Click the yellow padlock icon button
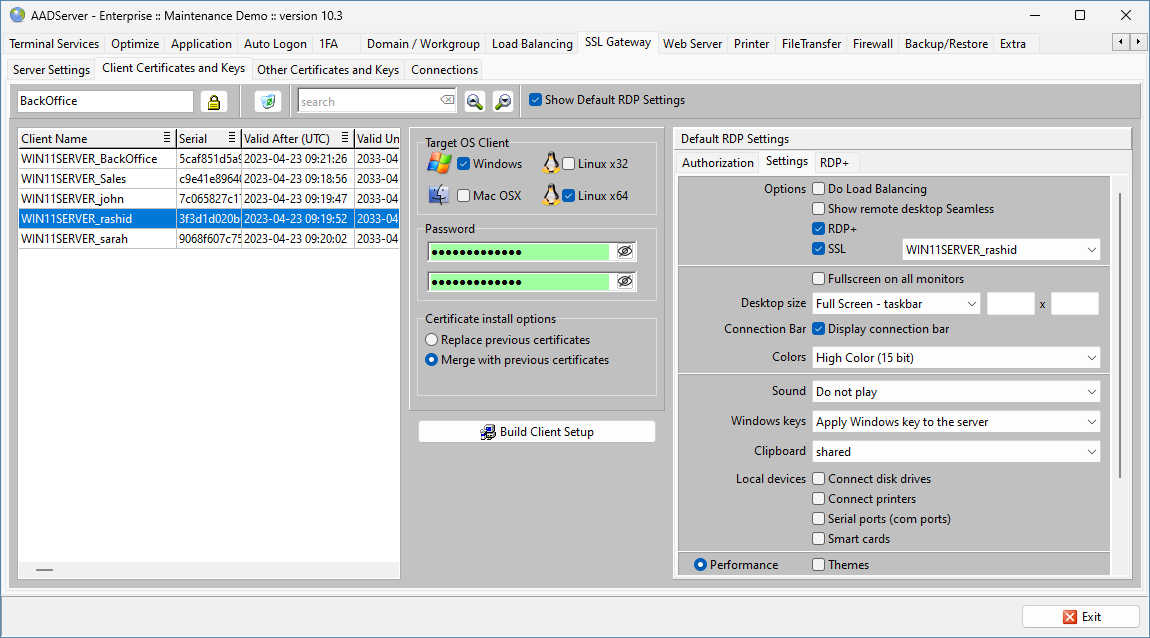 213,101
